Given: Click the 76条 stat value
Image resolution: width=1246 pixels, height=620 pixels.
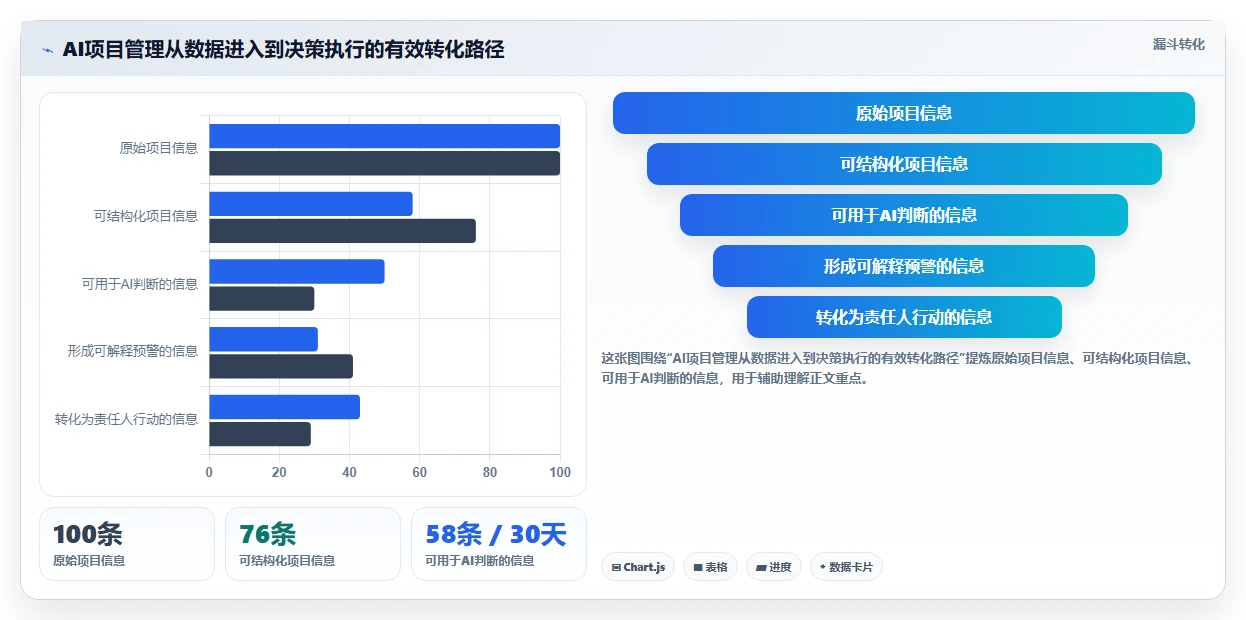Looking at the screenshot, I should 268,535.
